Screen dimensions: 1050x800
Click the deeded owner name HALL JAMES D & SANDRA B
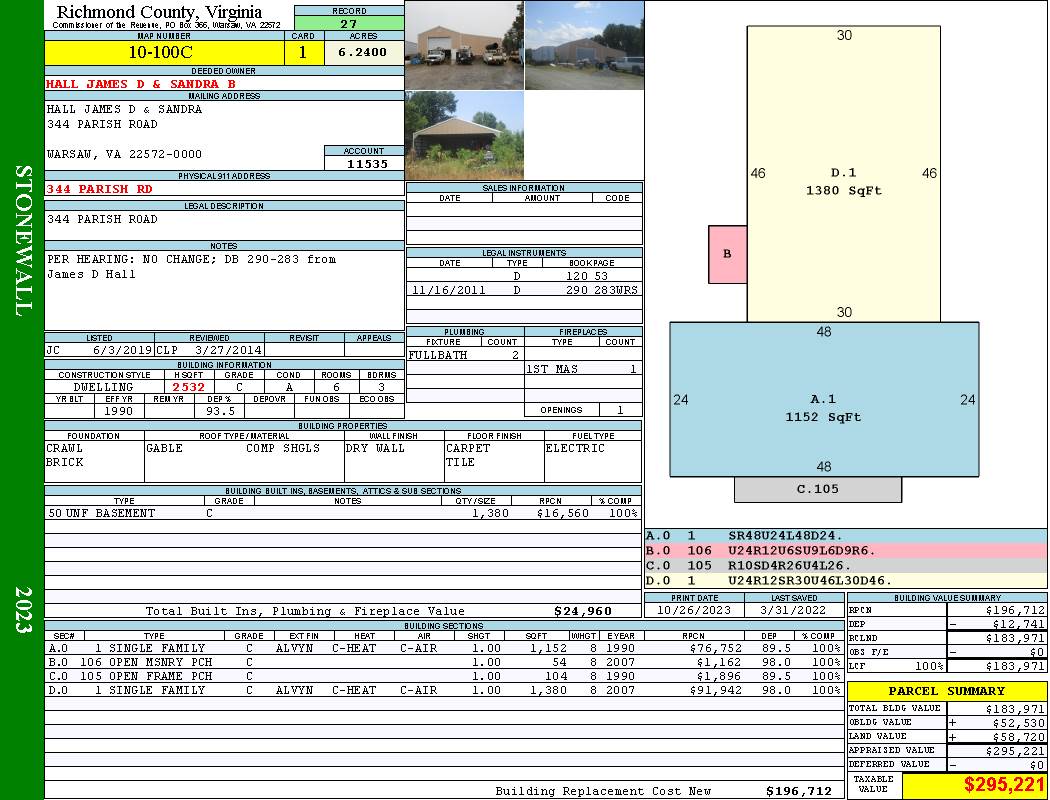click(141, 85)
